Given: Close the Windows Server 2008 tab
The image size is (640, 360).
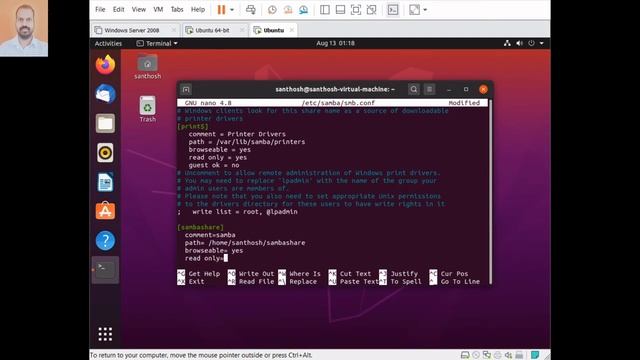Looking at the screenshot, I should (174, 30).
